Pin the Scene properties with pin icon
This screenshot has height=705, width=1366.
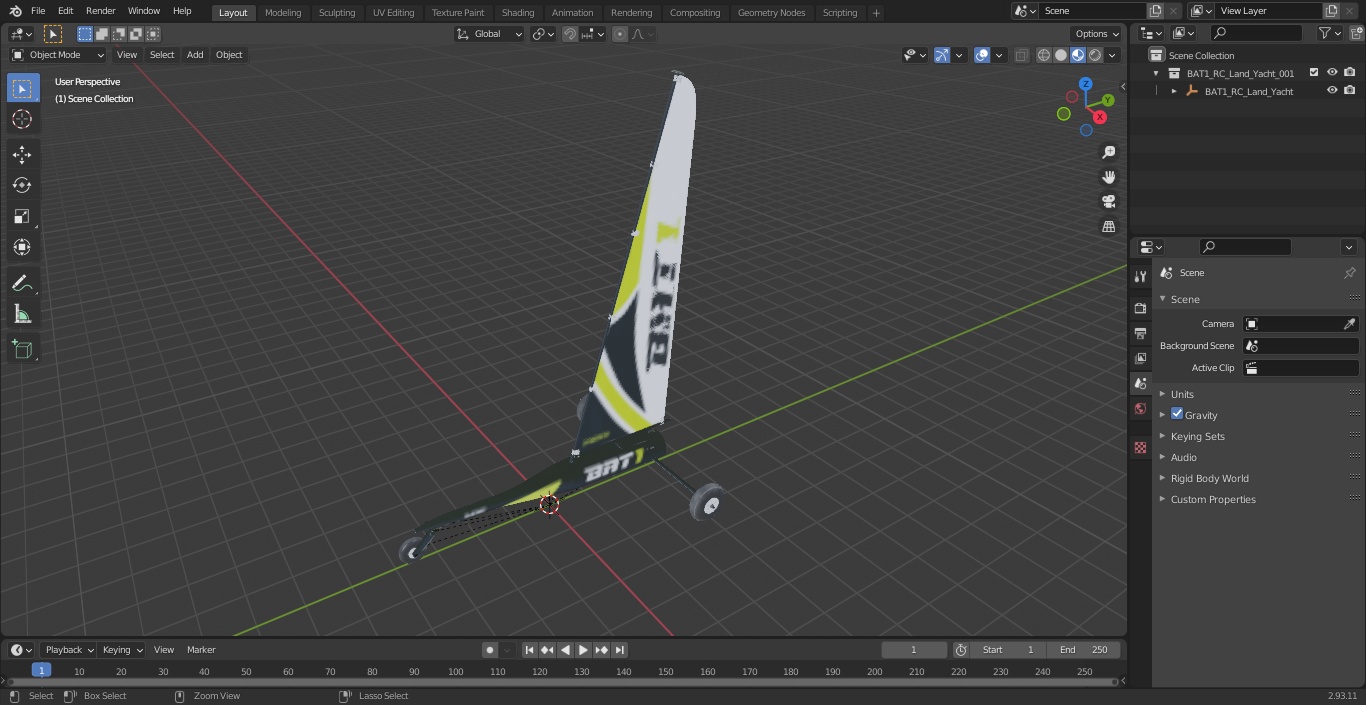[x=1349, y=273]
